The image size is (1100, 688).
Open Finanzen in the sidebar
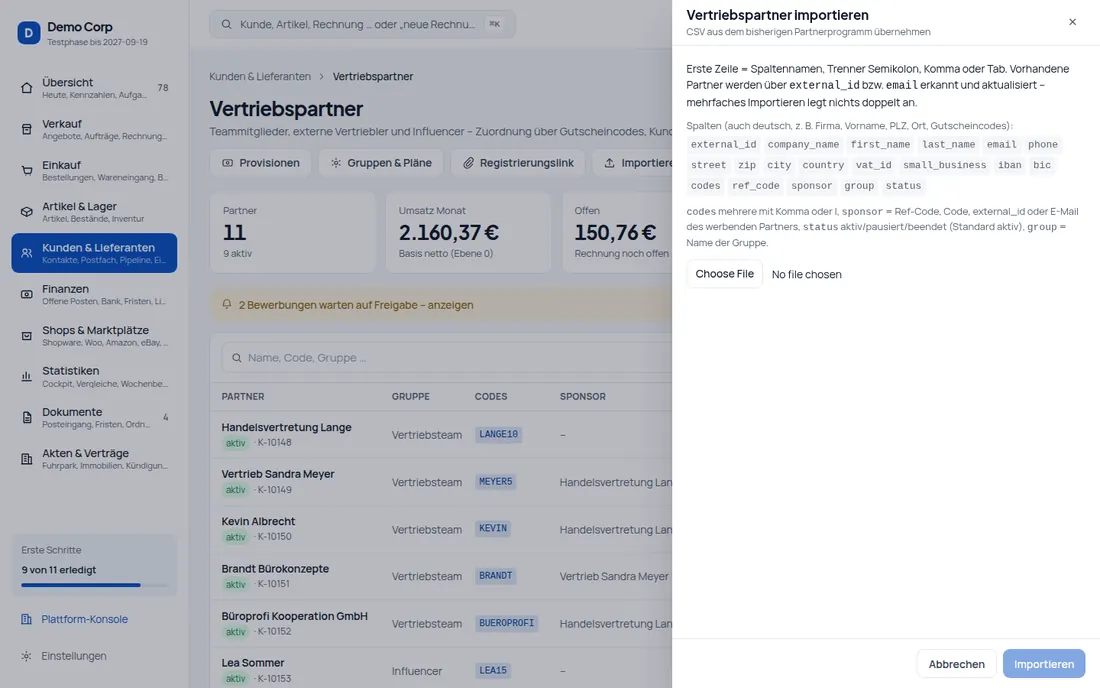(94, 295)
